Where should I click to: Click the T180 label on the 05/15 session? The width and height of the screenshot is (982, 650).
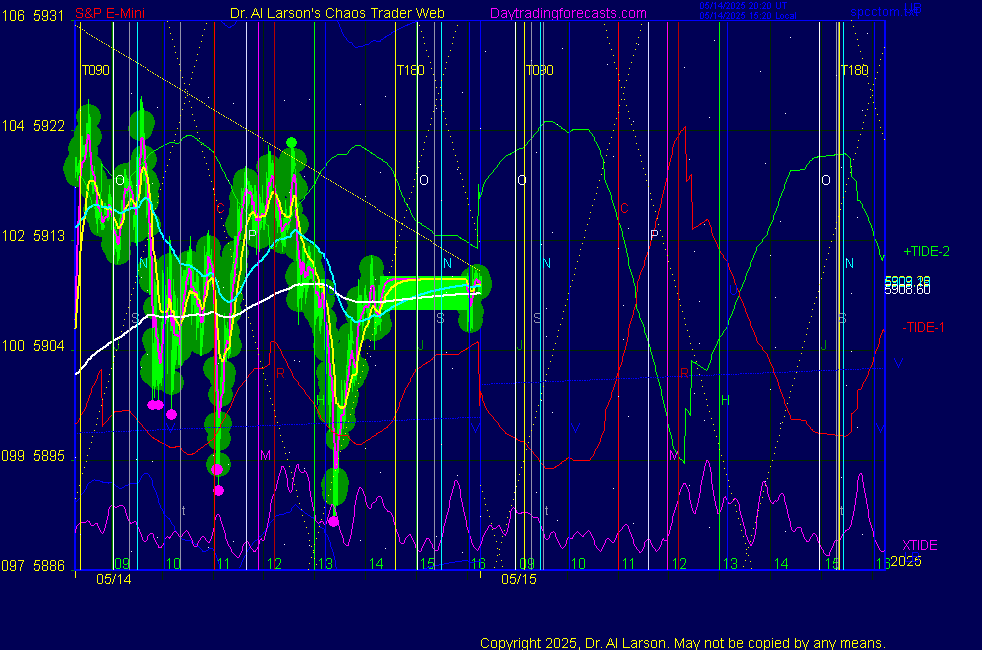(854, 70)
